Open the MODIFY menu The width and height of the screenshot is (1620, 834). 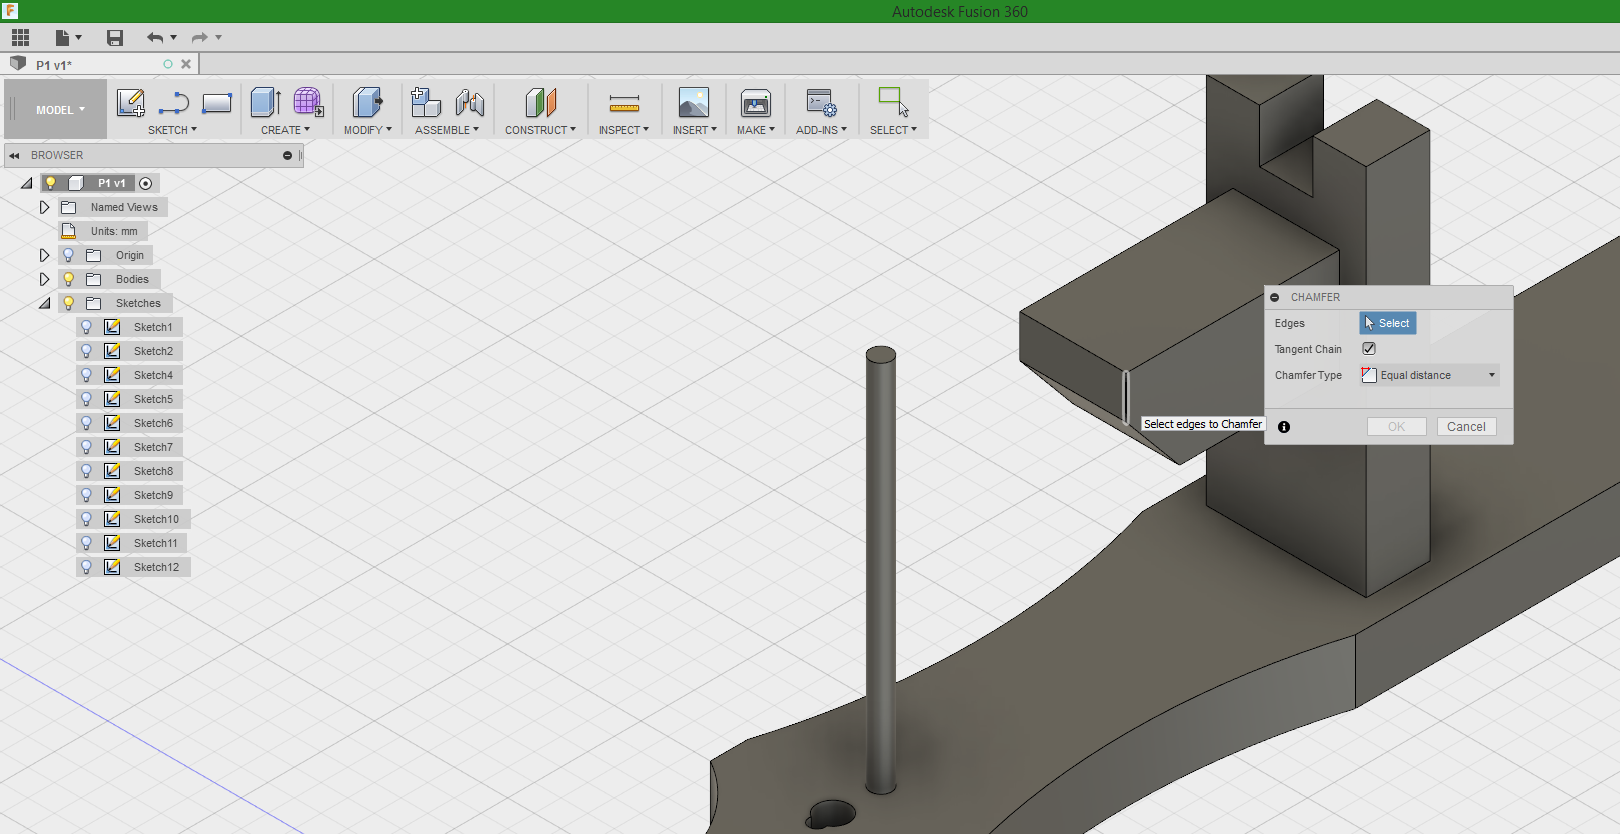pos(368,130)
